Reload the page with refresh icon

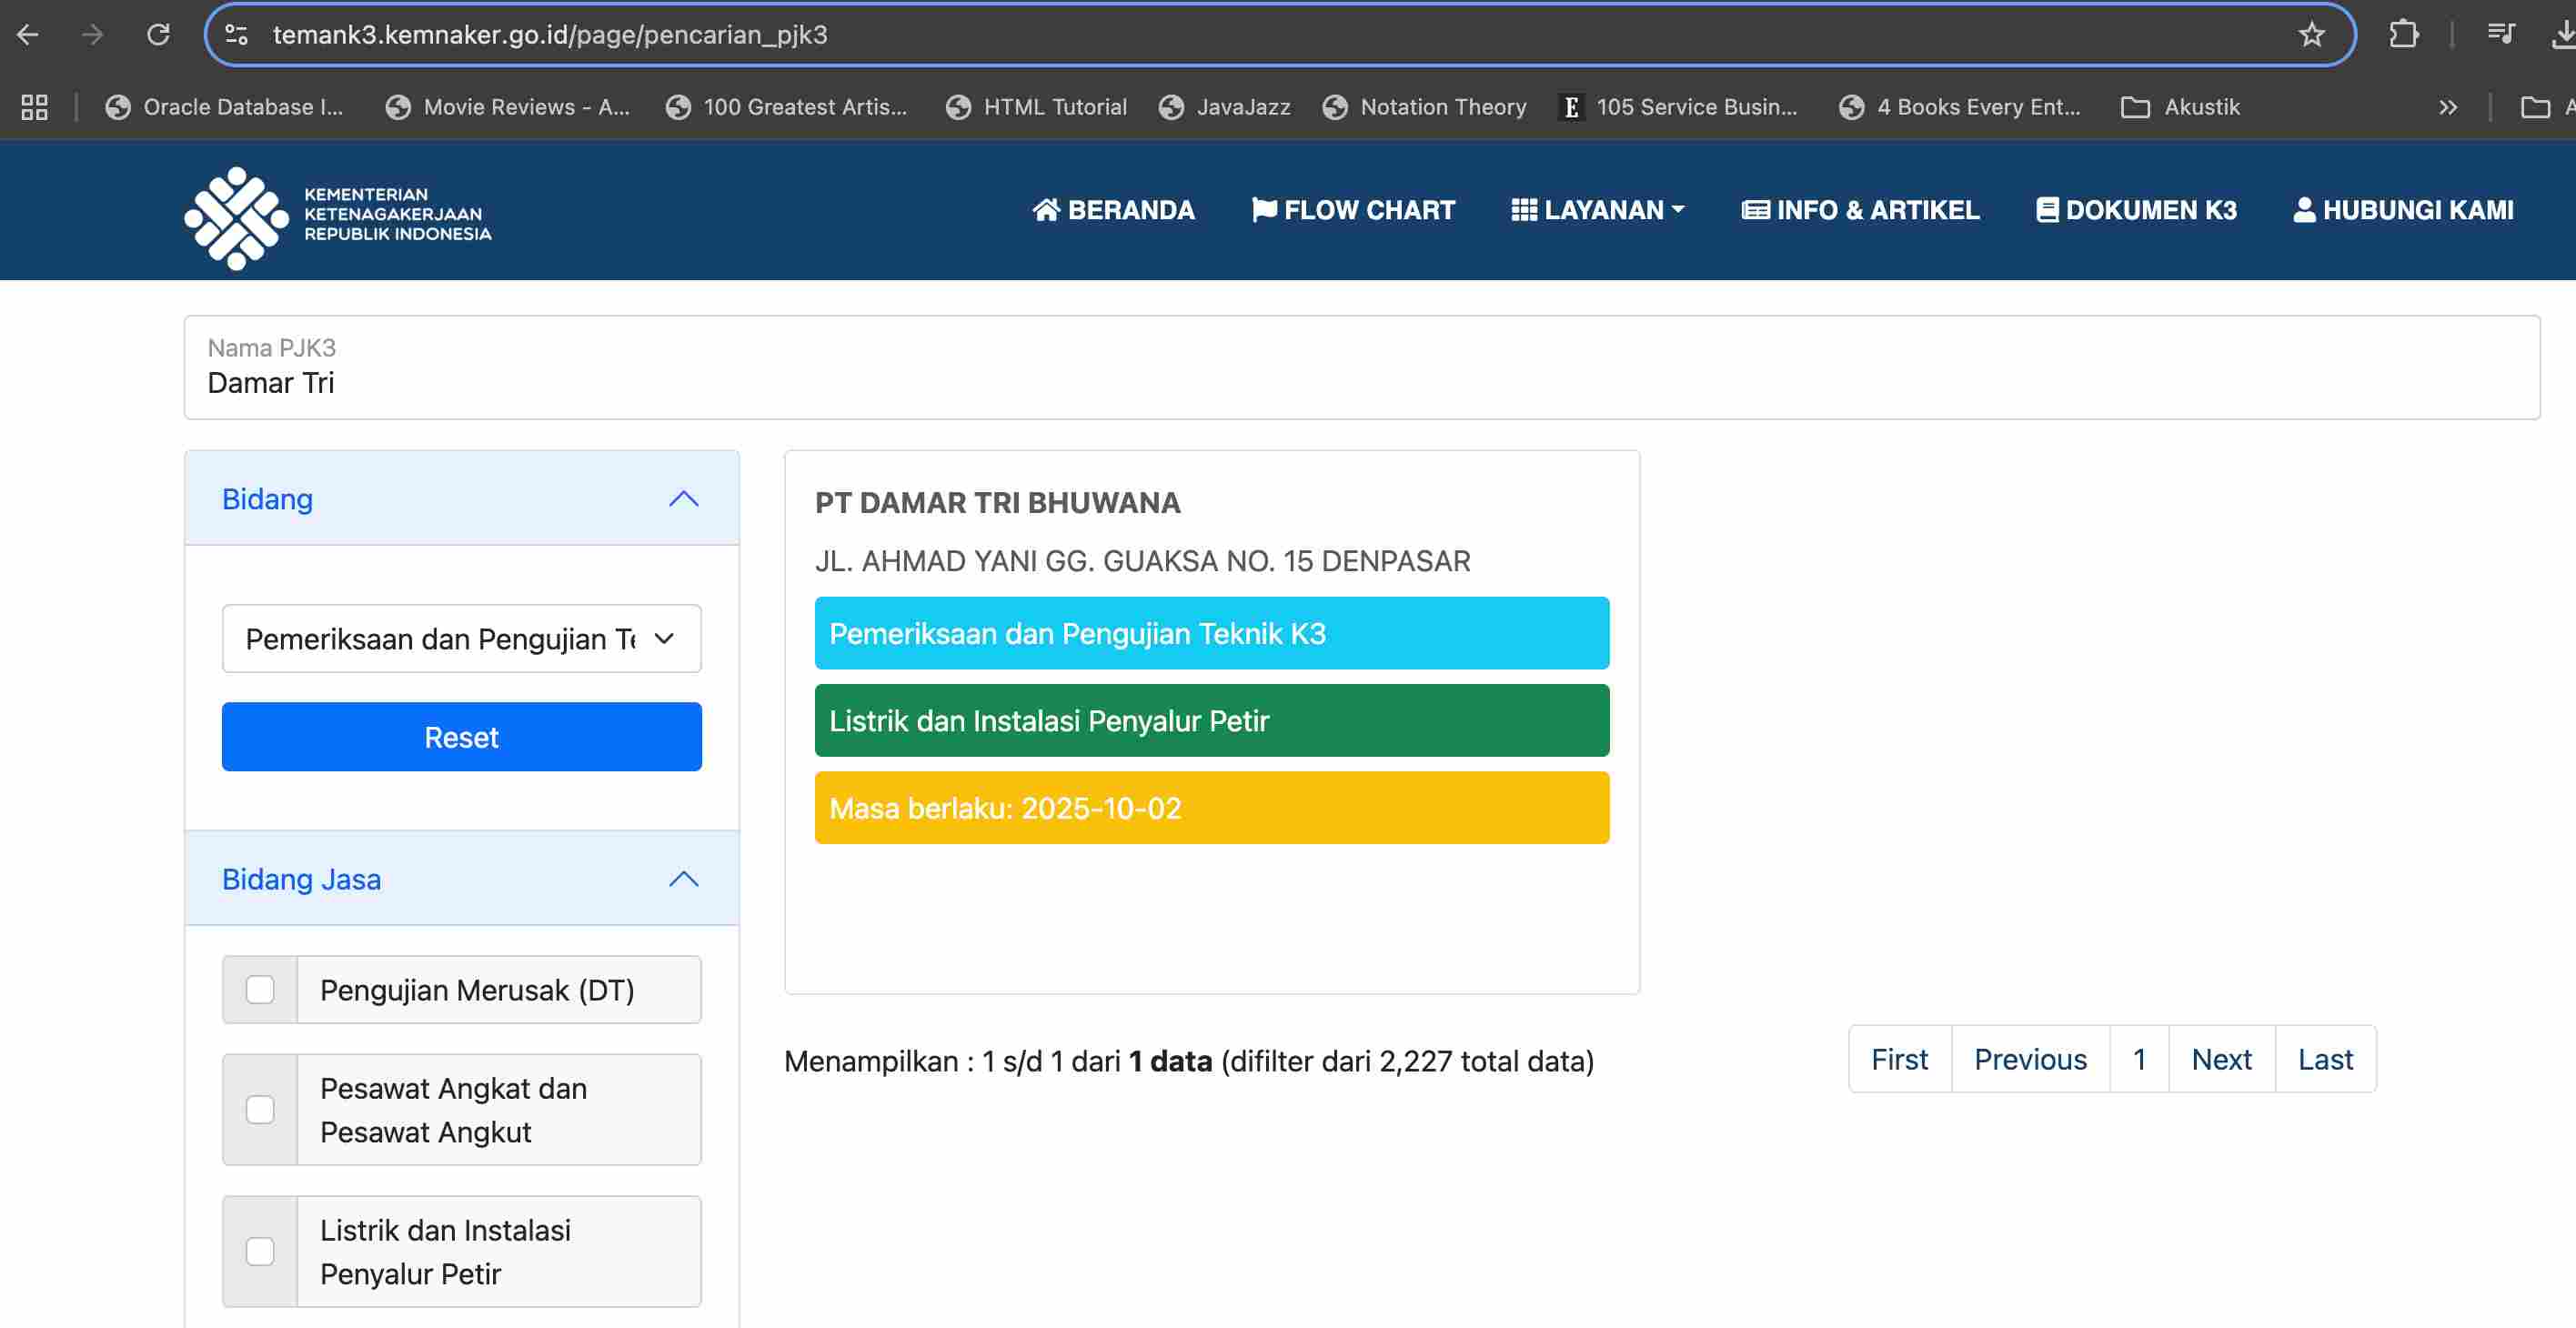click(158, 35)
